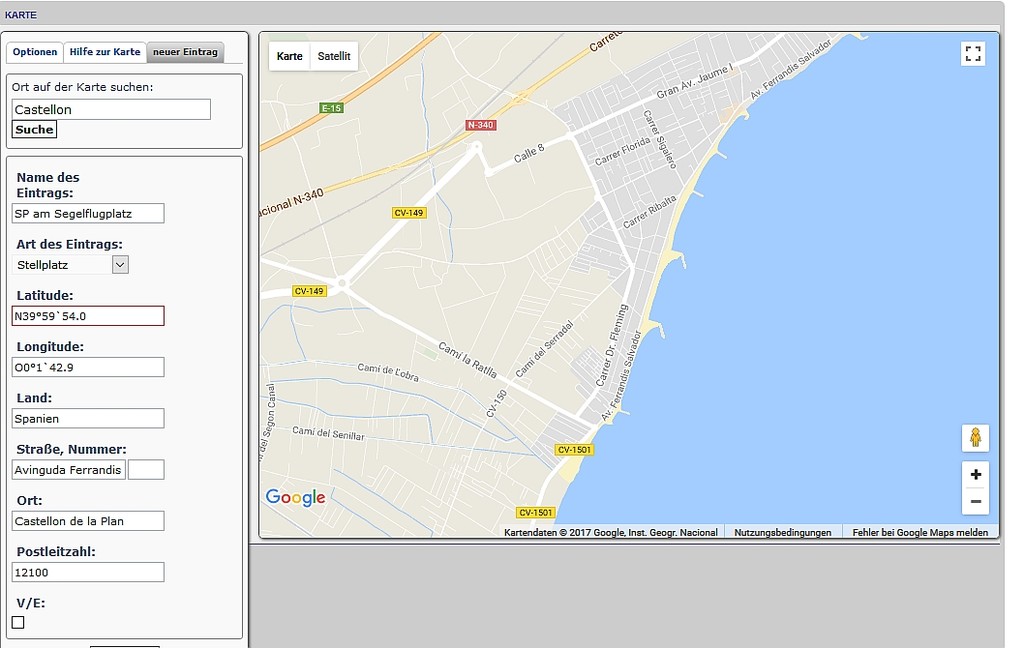
Task: Click the E-15 road marker
Action: [332, 108]
